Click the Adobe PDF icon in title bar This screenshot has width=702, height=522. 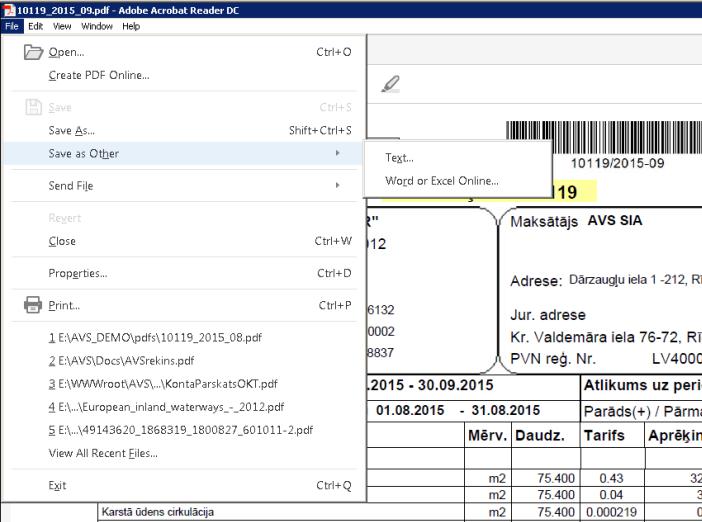tap(9, 10)
